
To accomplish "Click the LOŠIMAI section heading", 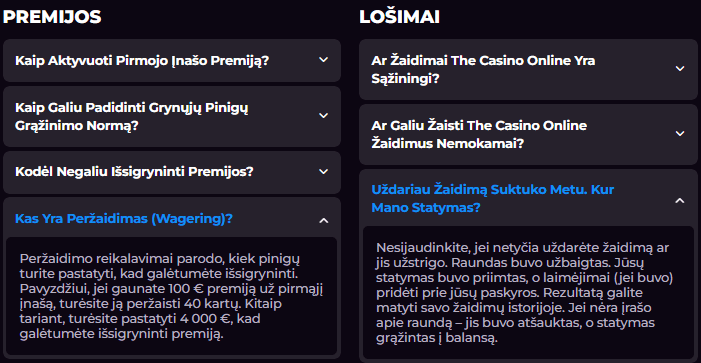I will point(399,17).
